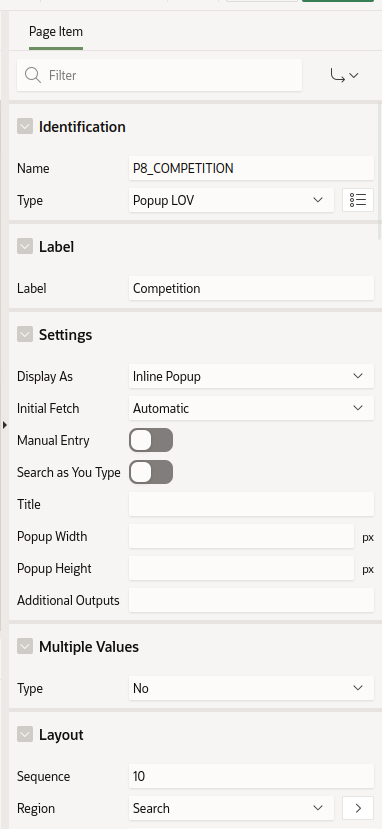Open the Go to Group arrow menu
Image resolution: width=382 pixels, height=829 pixels.
point(344,75)
